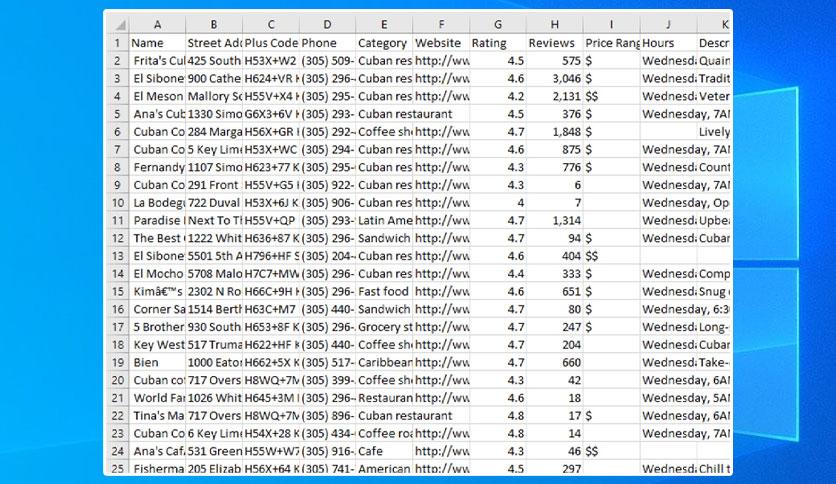Click the Name header cell
836x484 pixels.
[157, 43]
